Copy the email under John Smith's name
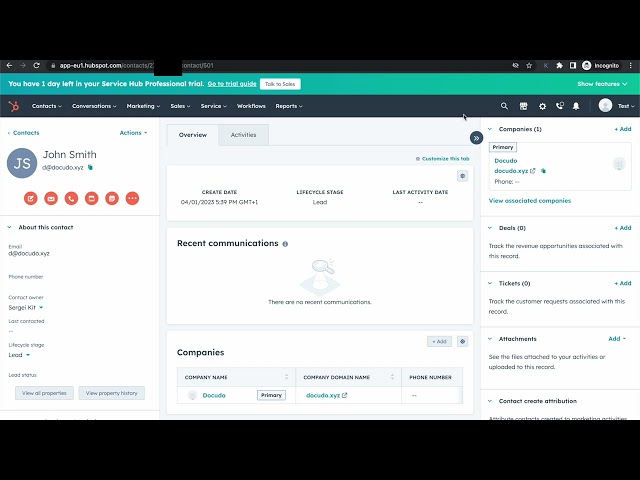Screen dimensions: 640x480 pos(90,167)
